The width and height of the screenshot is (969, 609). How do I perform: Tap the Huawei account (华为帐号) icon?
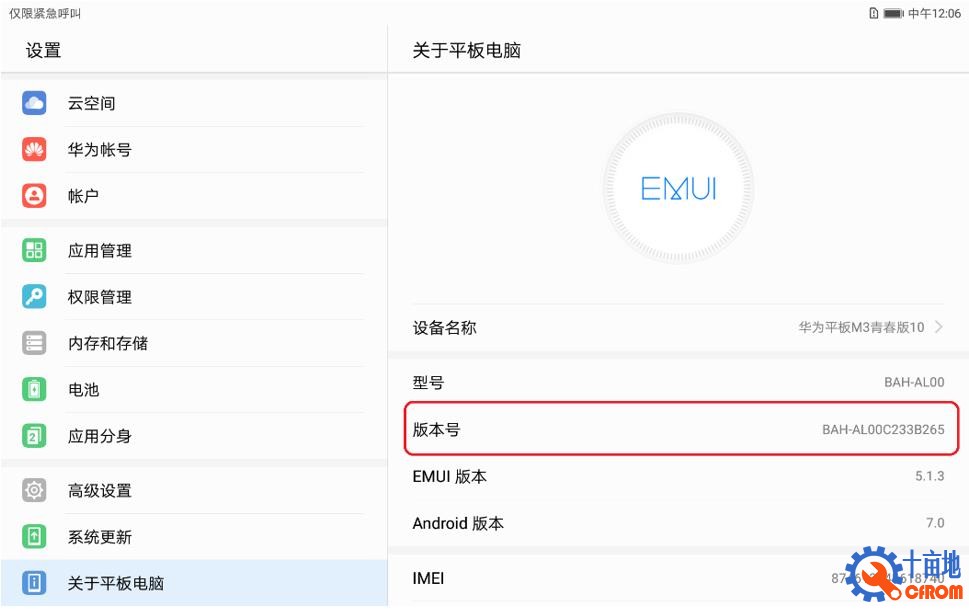(x=35, y=150)
